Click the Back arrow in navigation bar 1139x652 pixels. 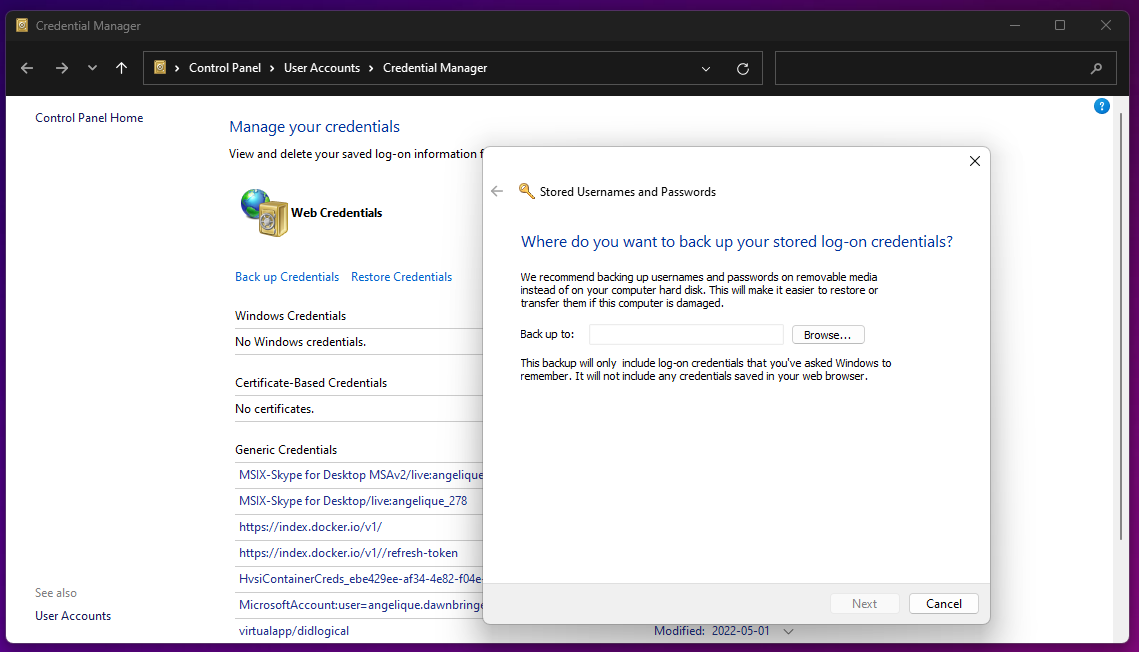click(27, 68)
